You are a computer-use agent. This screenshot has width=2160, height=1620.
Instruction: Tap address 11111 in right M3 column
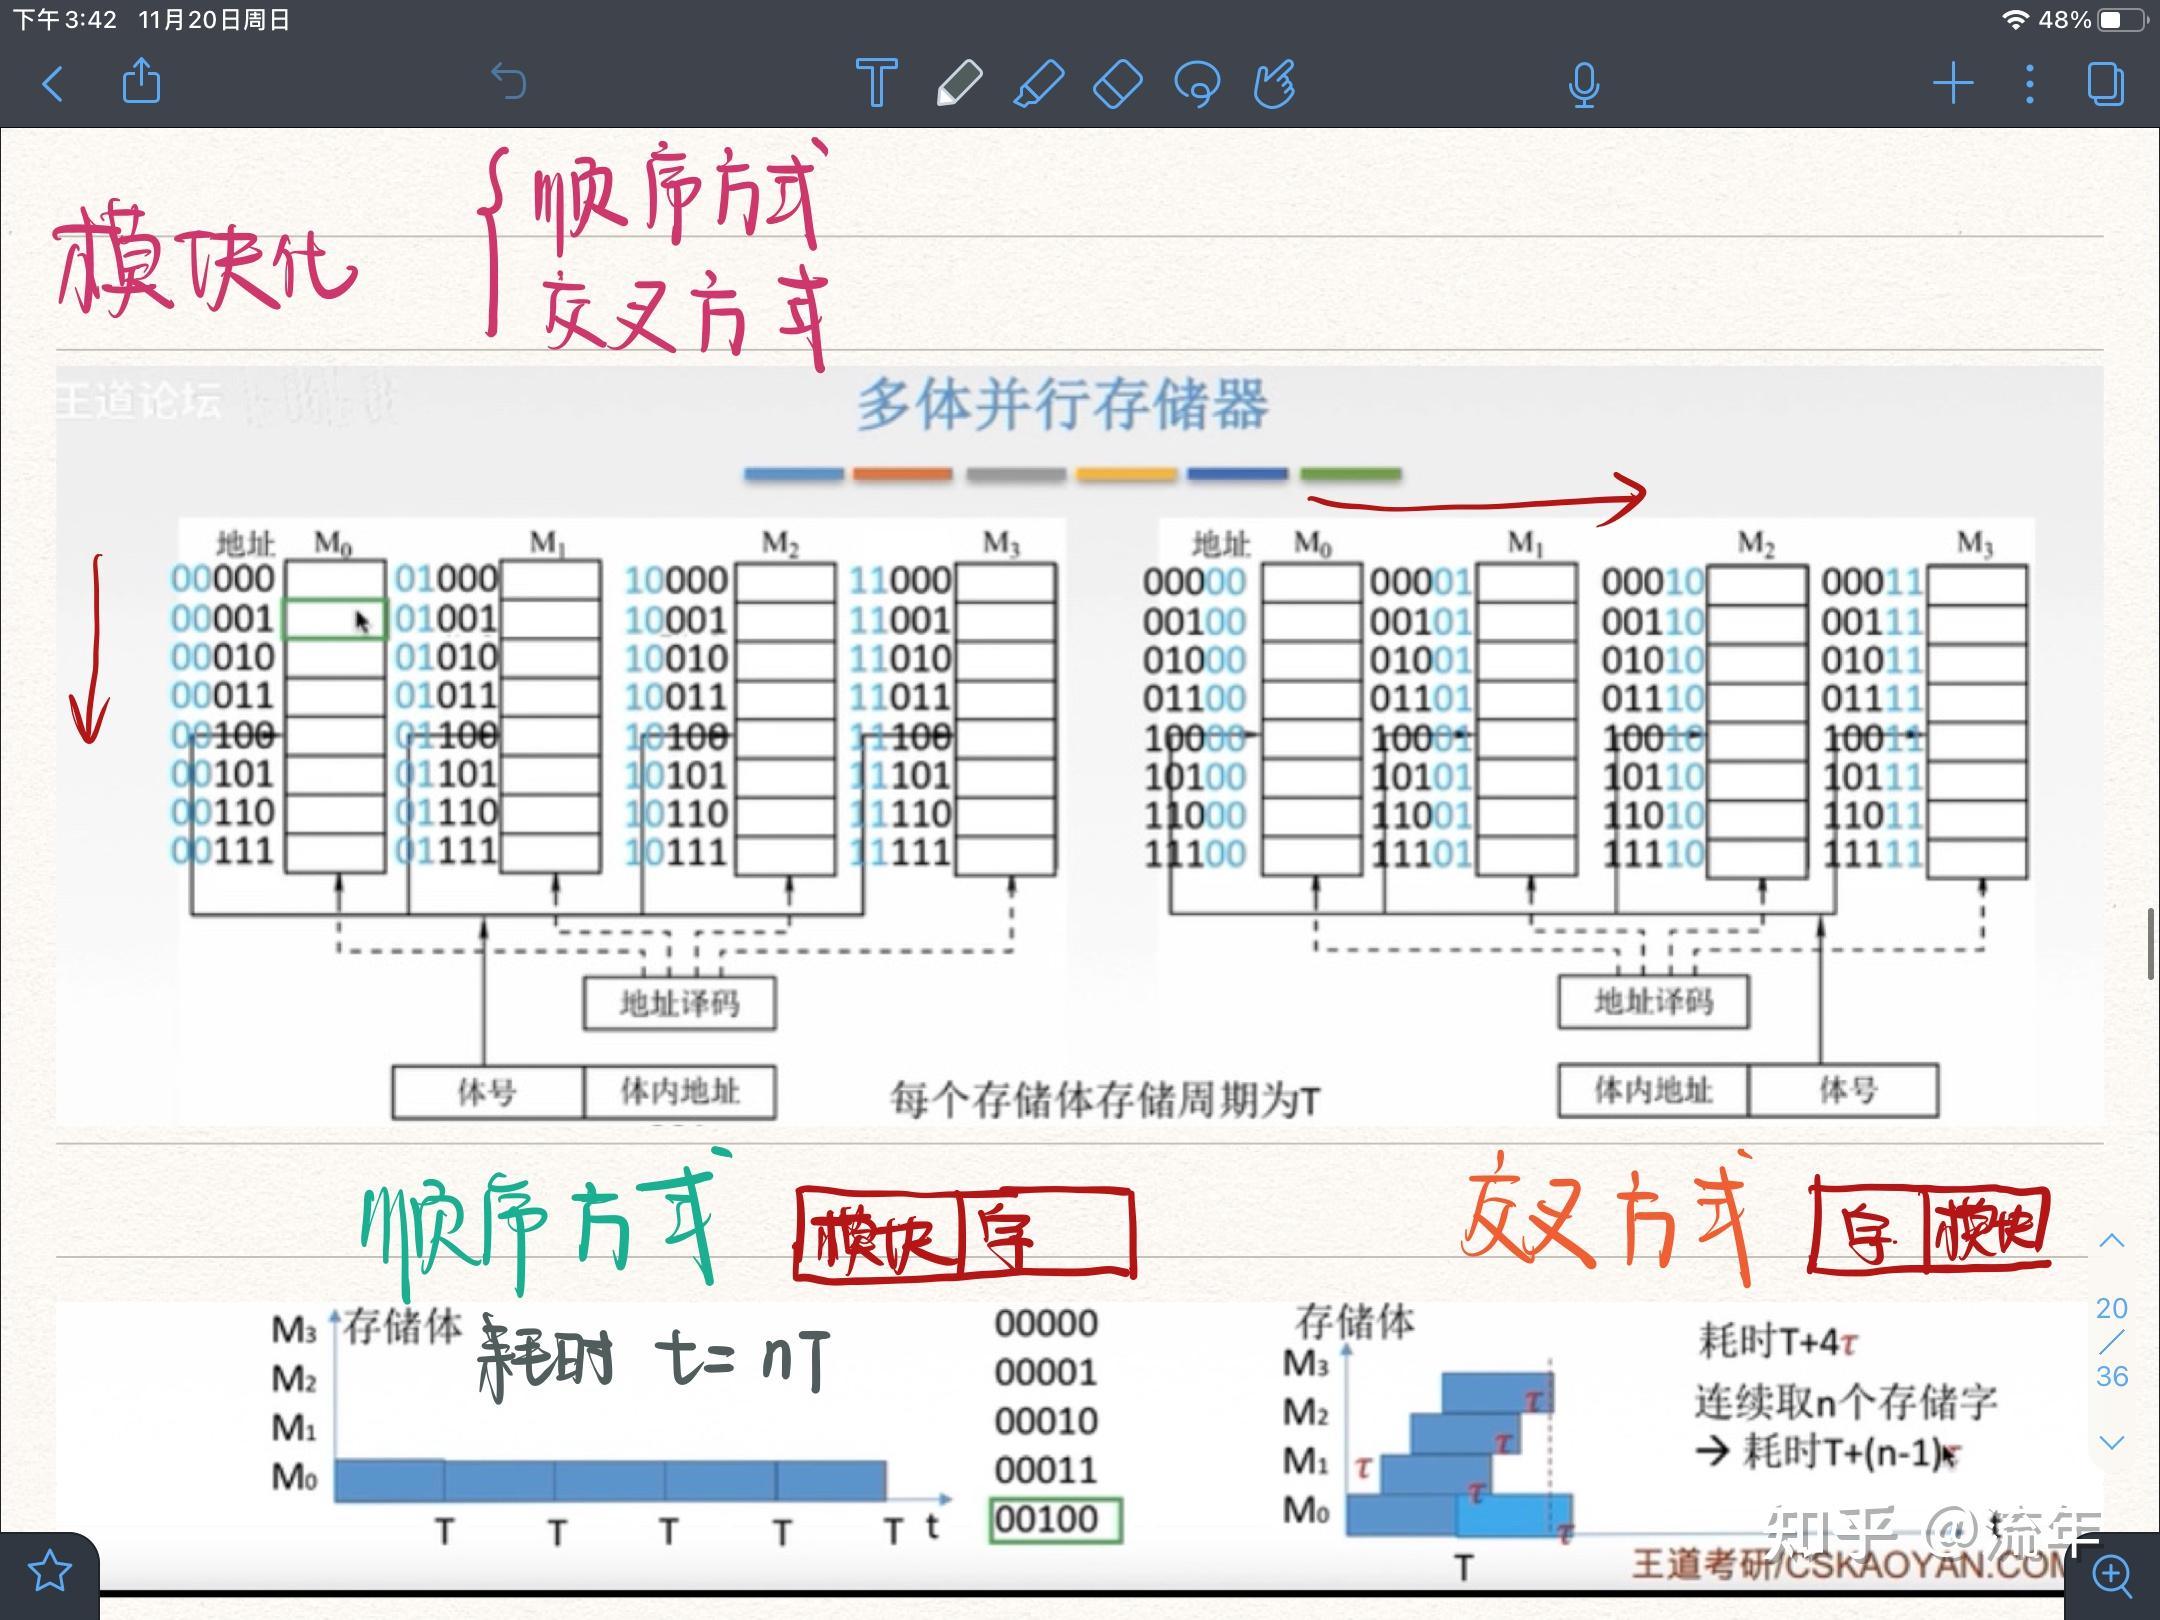click(1872, 854)
